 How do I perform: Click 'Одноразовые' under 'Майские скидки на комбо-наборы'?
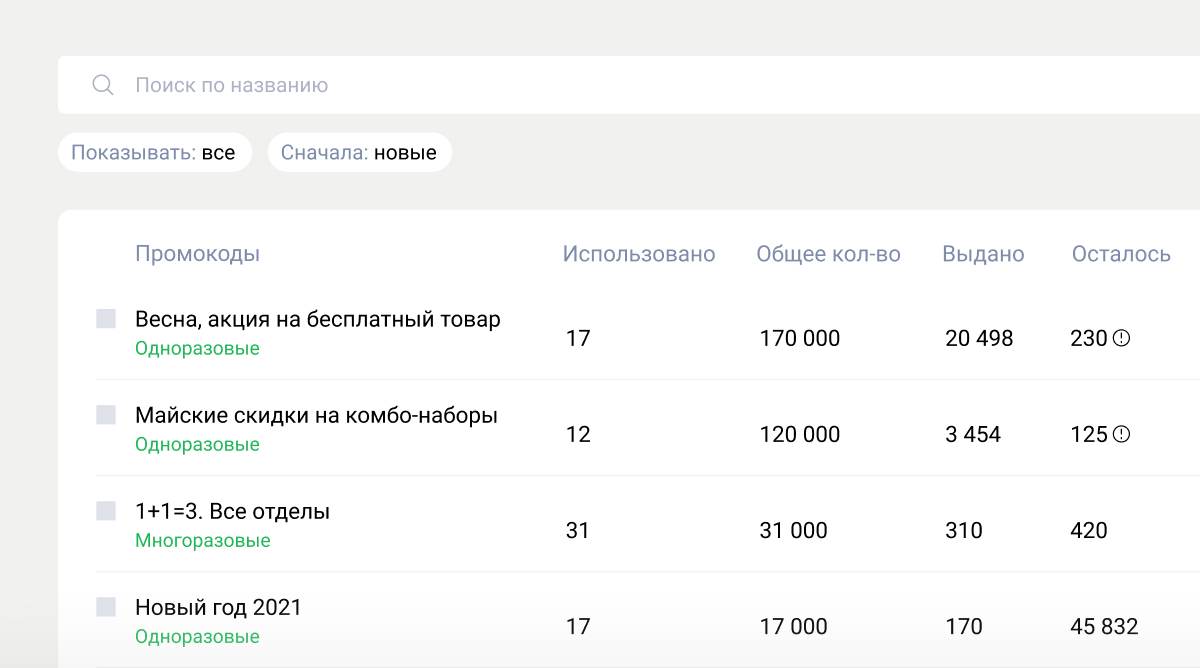[x=197, y=445]
